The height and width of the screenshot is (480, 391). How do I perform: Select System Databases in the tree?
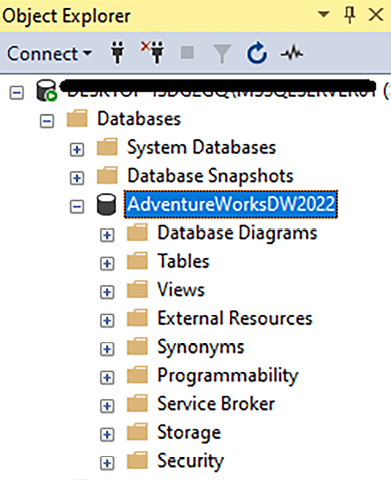tap(202, 147)
